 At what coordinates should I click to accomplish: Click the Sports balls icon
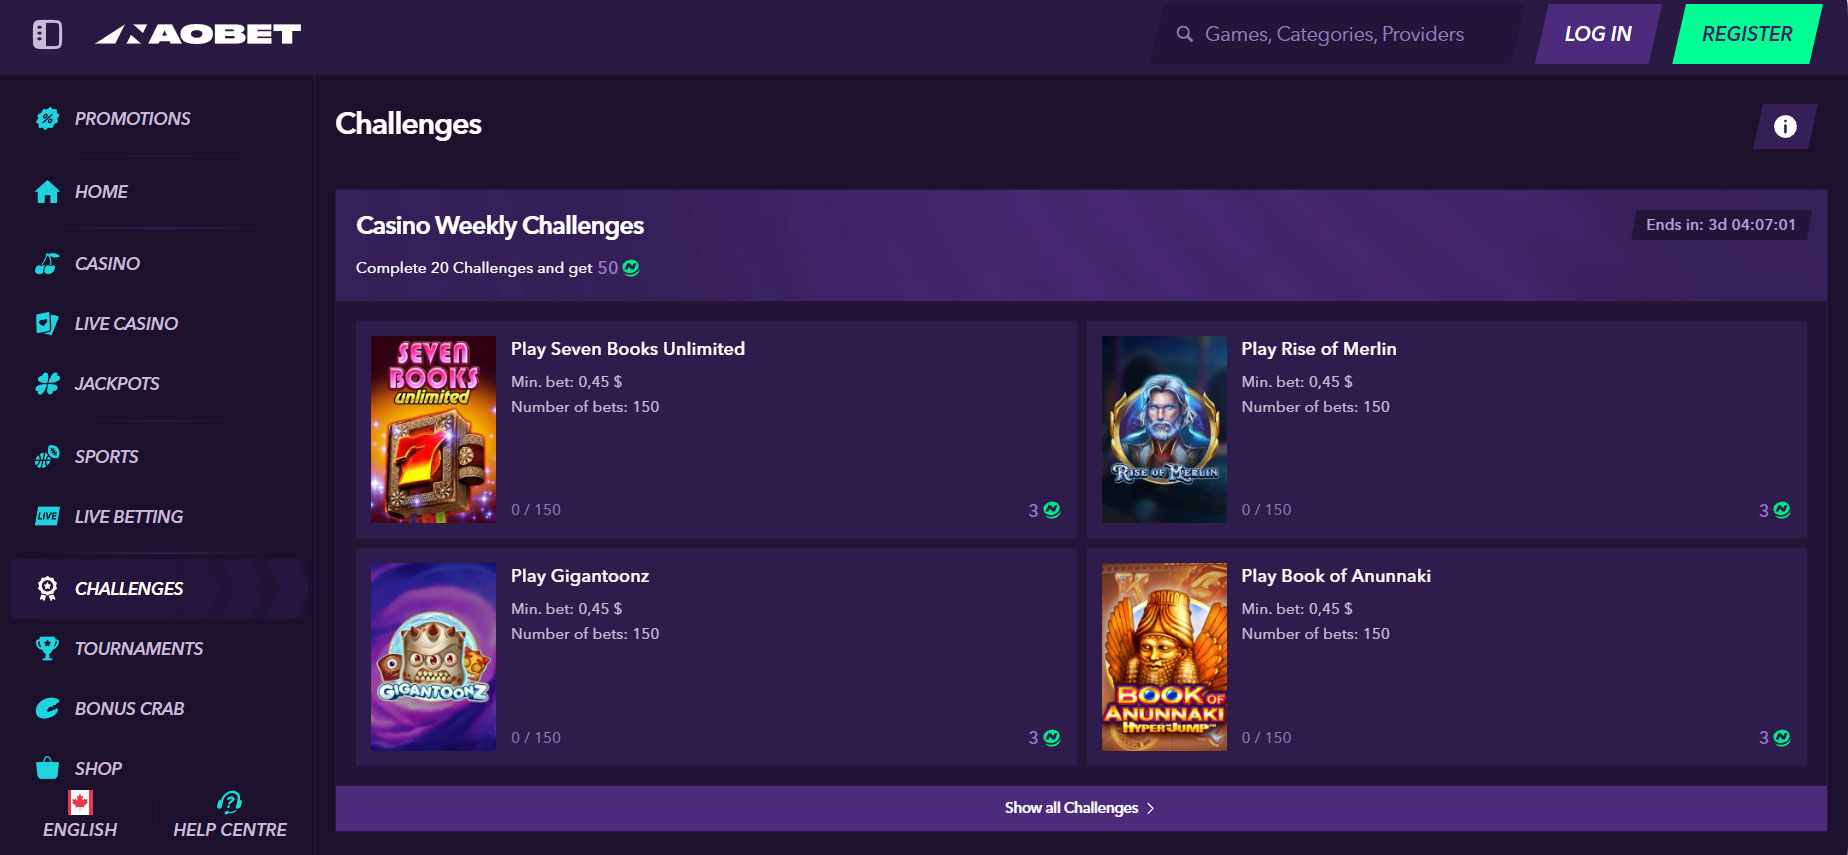47,457
